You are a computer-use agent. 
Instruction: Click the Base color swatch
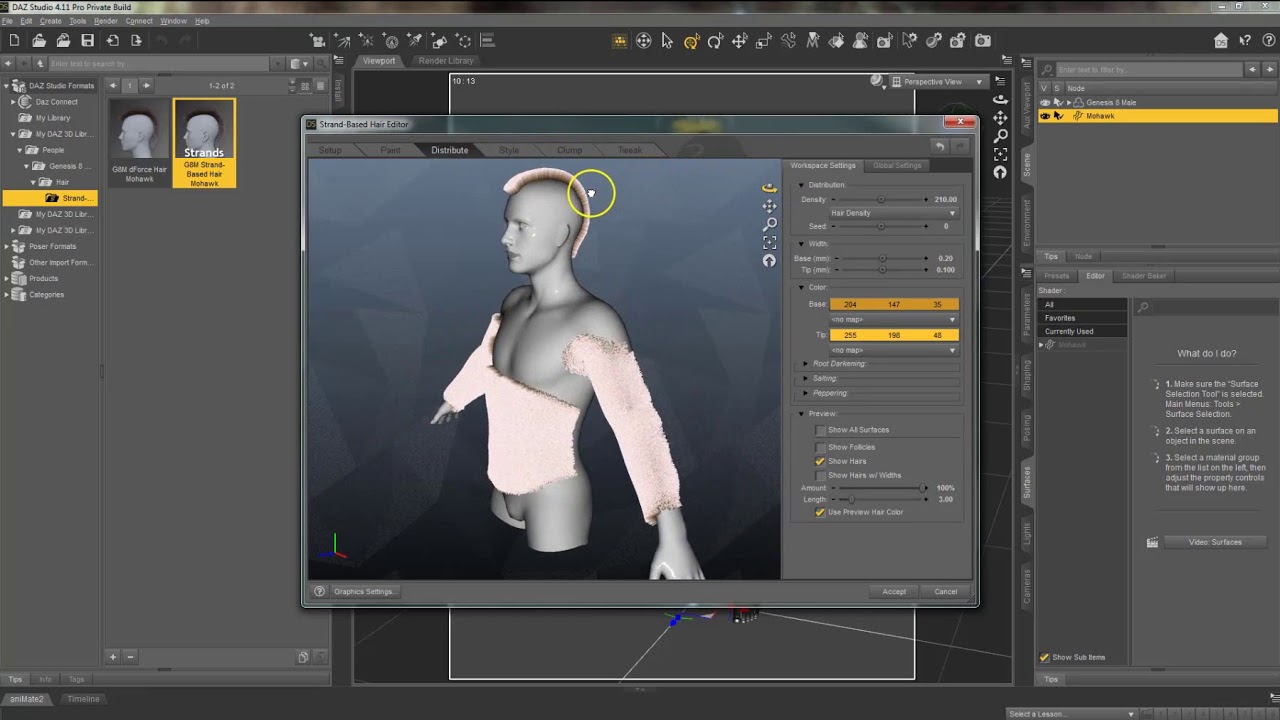point(893,304)
